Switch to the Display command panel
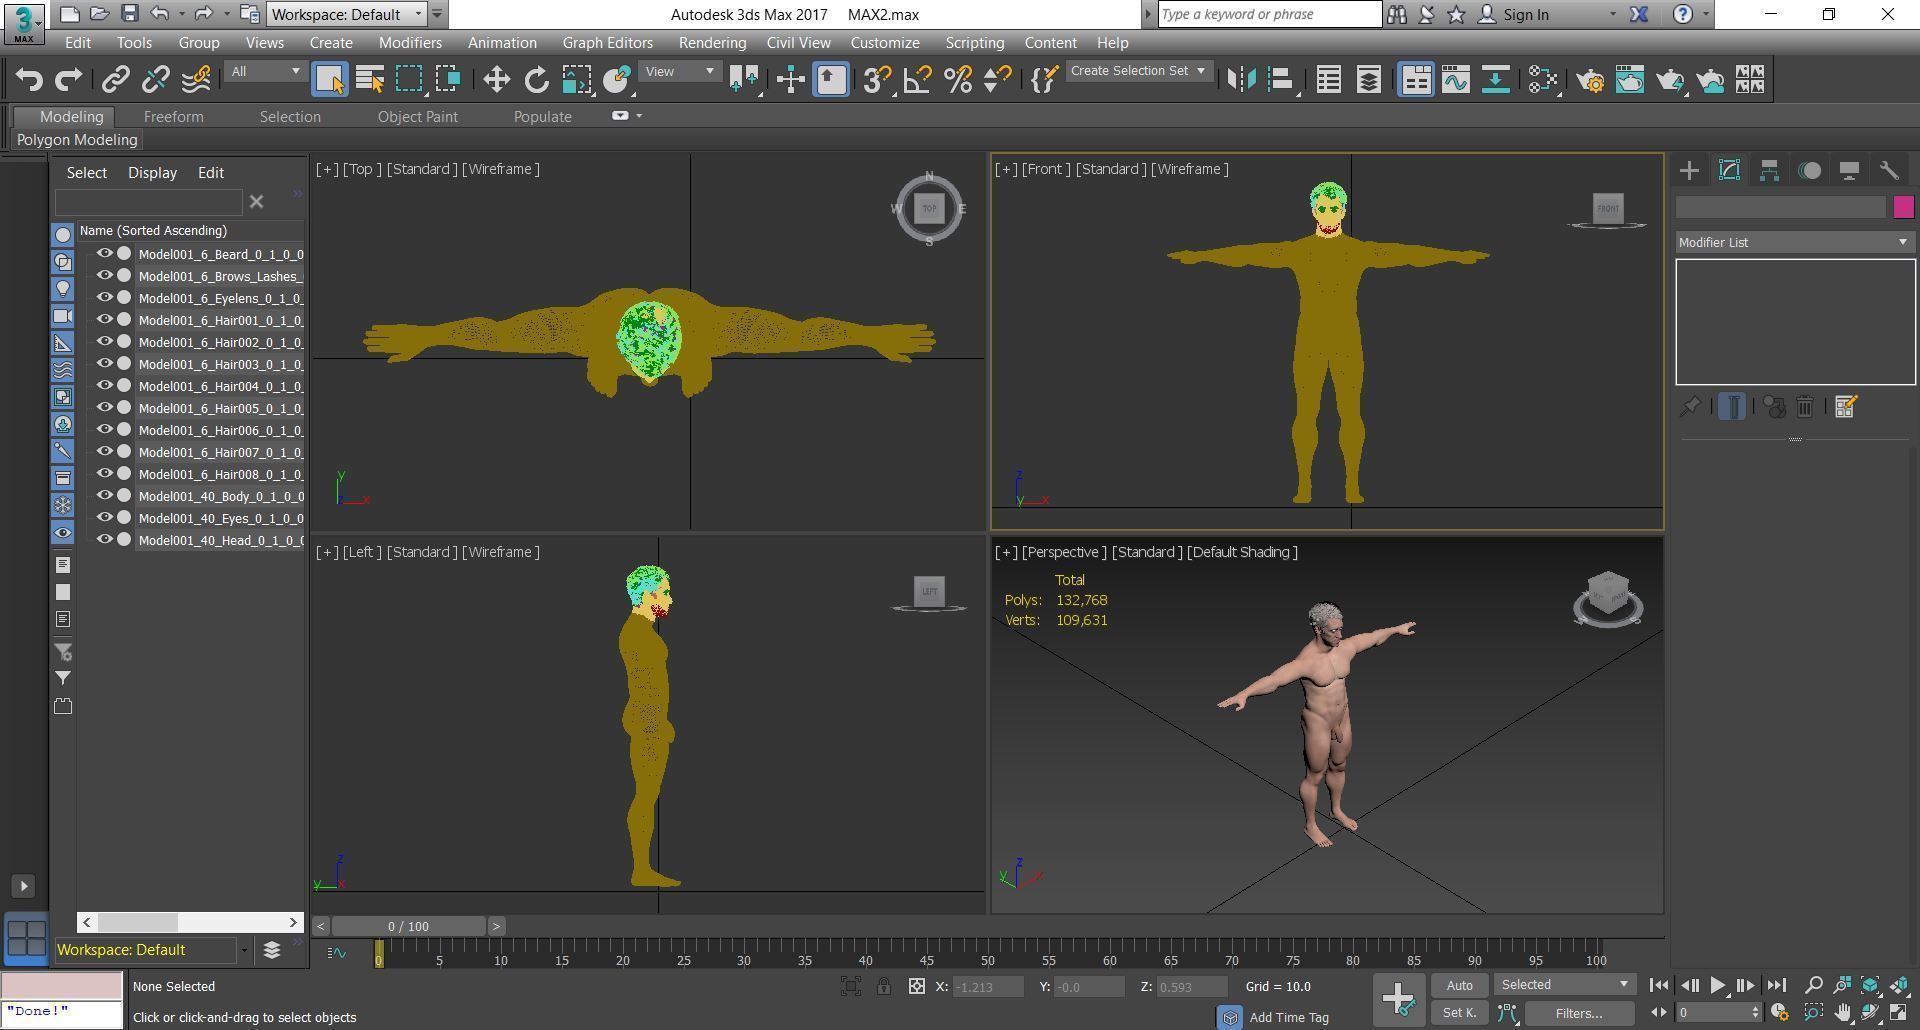This screenshot has width=1920, height=1030. pos(1849,171)
